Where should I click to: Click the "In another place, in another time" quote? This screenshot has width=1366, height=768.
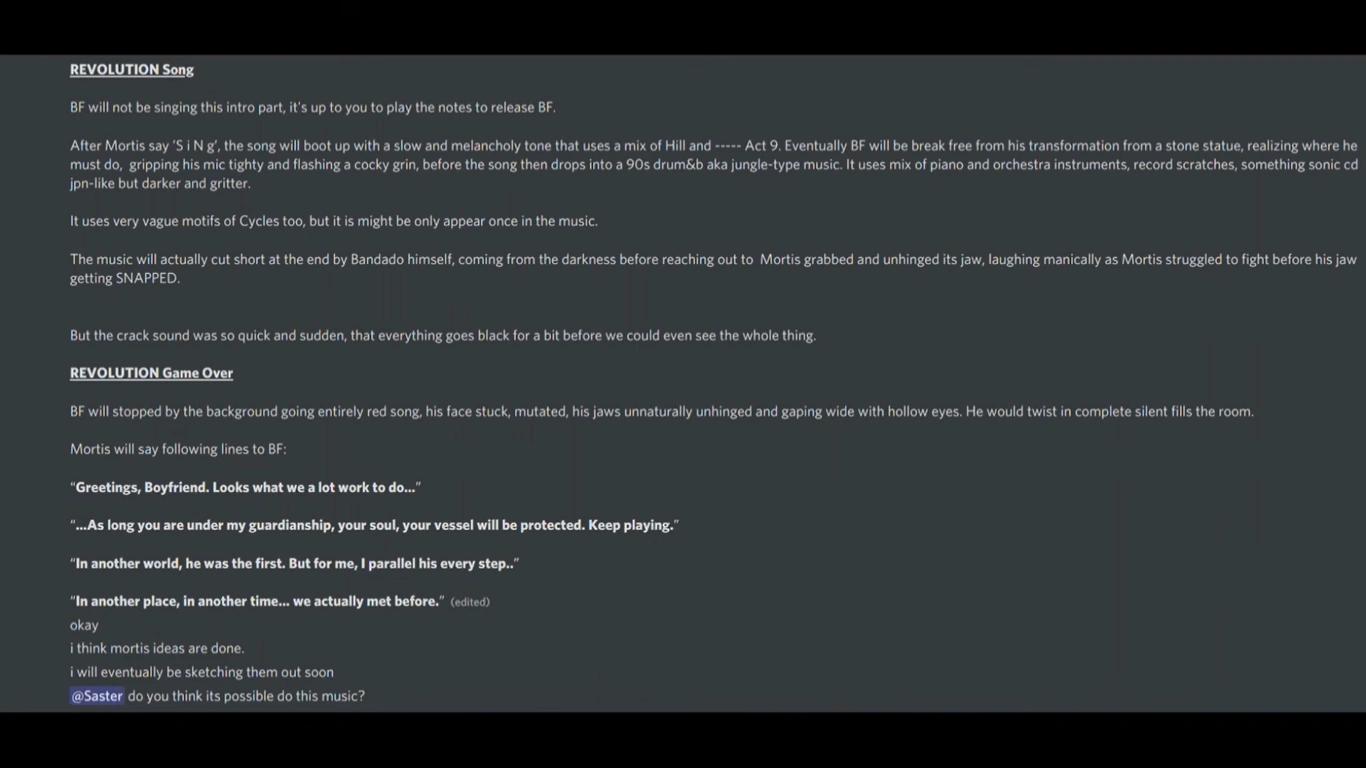(x=258, y=601)
